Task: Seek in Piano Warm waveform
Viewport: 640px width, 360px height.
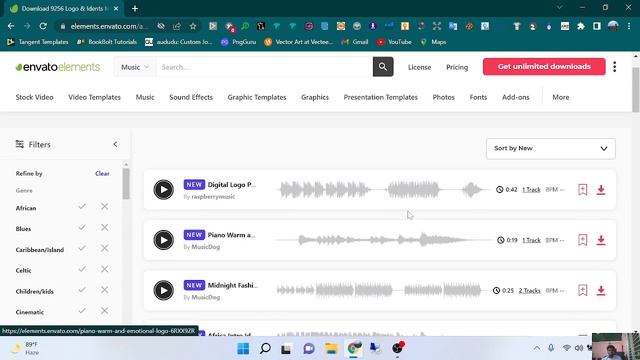Action: [384, 240]
